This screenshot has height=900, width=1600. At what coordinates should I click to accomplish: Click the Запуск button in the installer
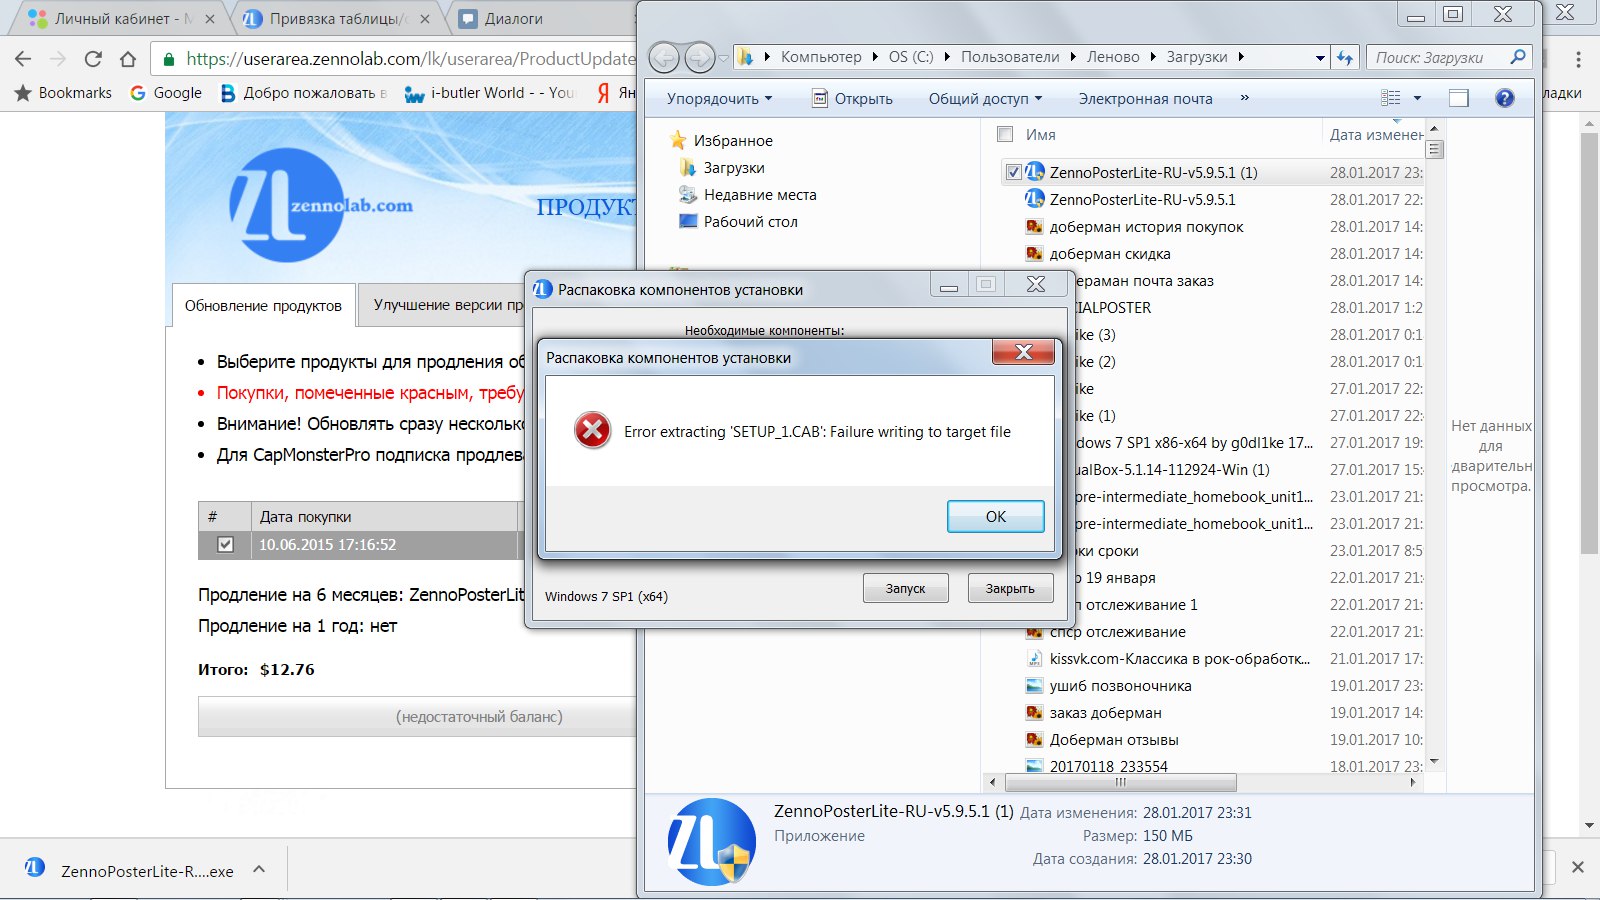point(905,588)
